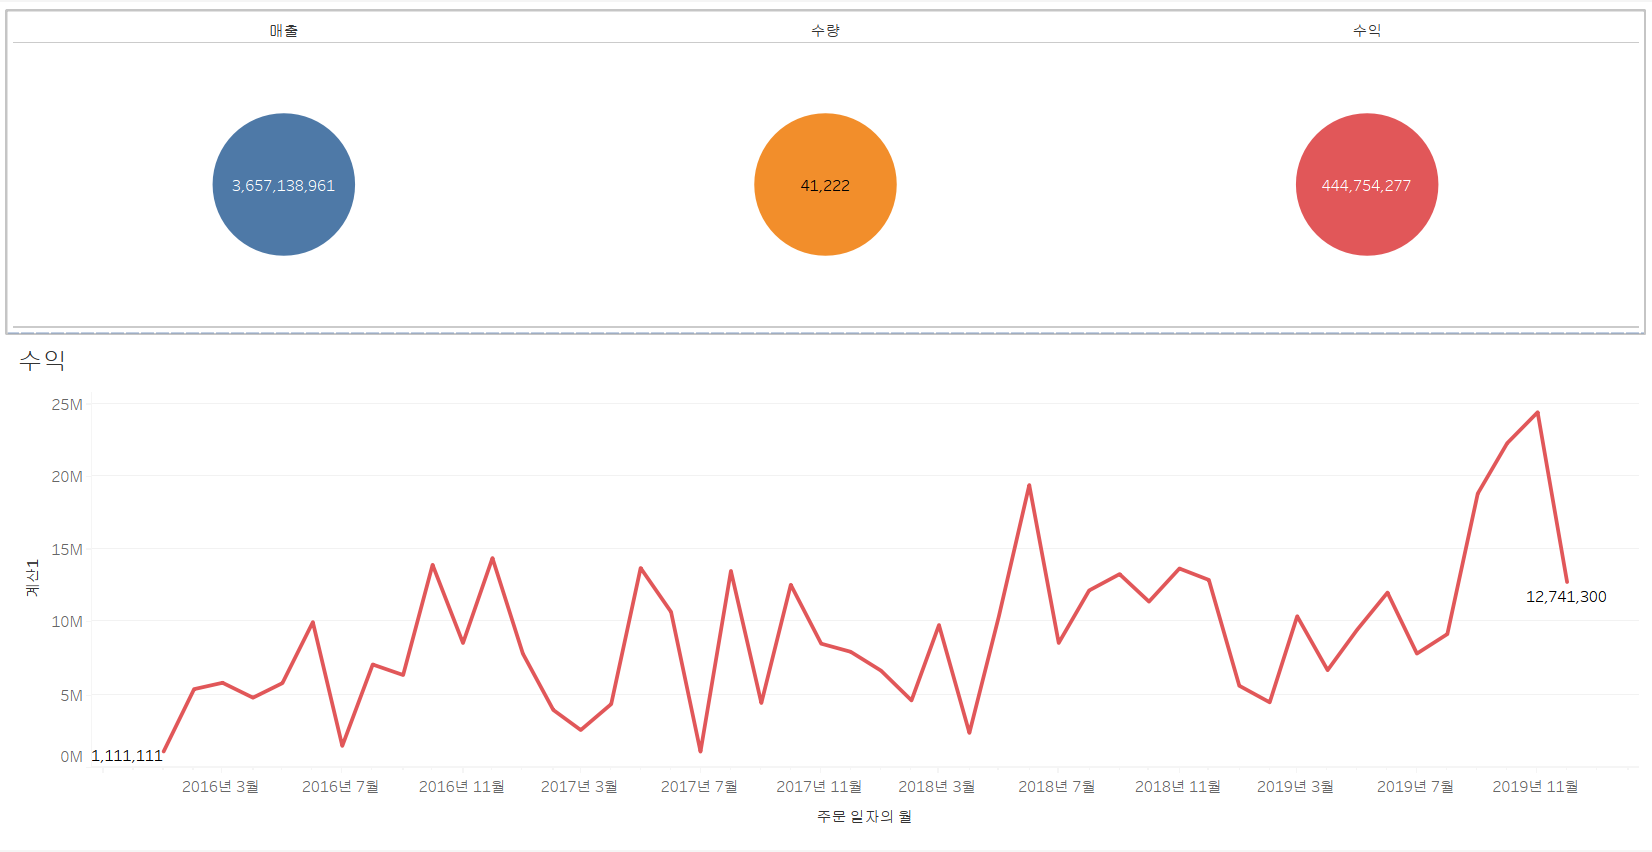The width and height of the screenshot is (1652, 852).
Task: Click the 2016년 7월 axis label
Action: [x=340, y=787]
